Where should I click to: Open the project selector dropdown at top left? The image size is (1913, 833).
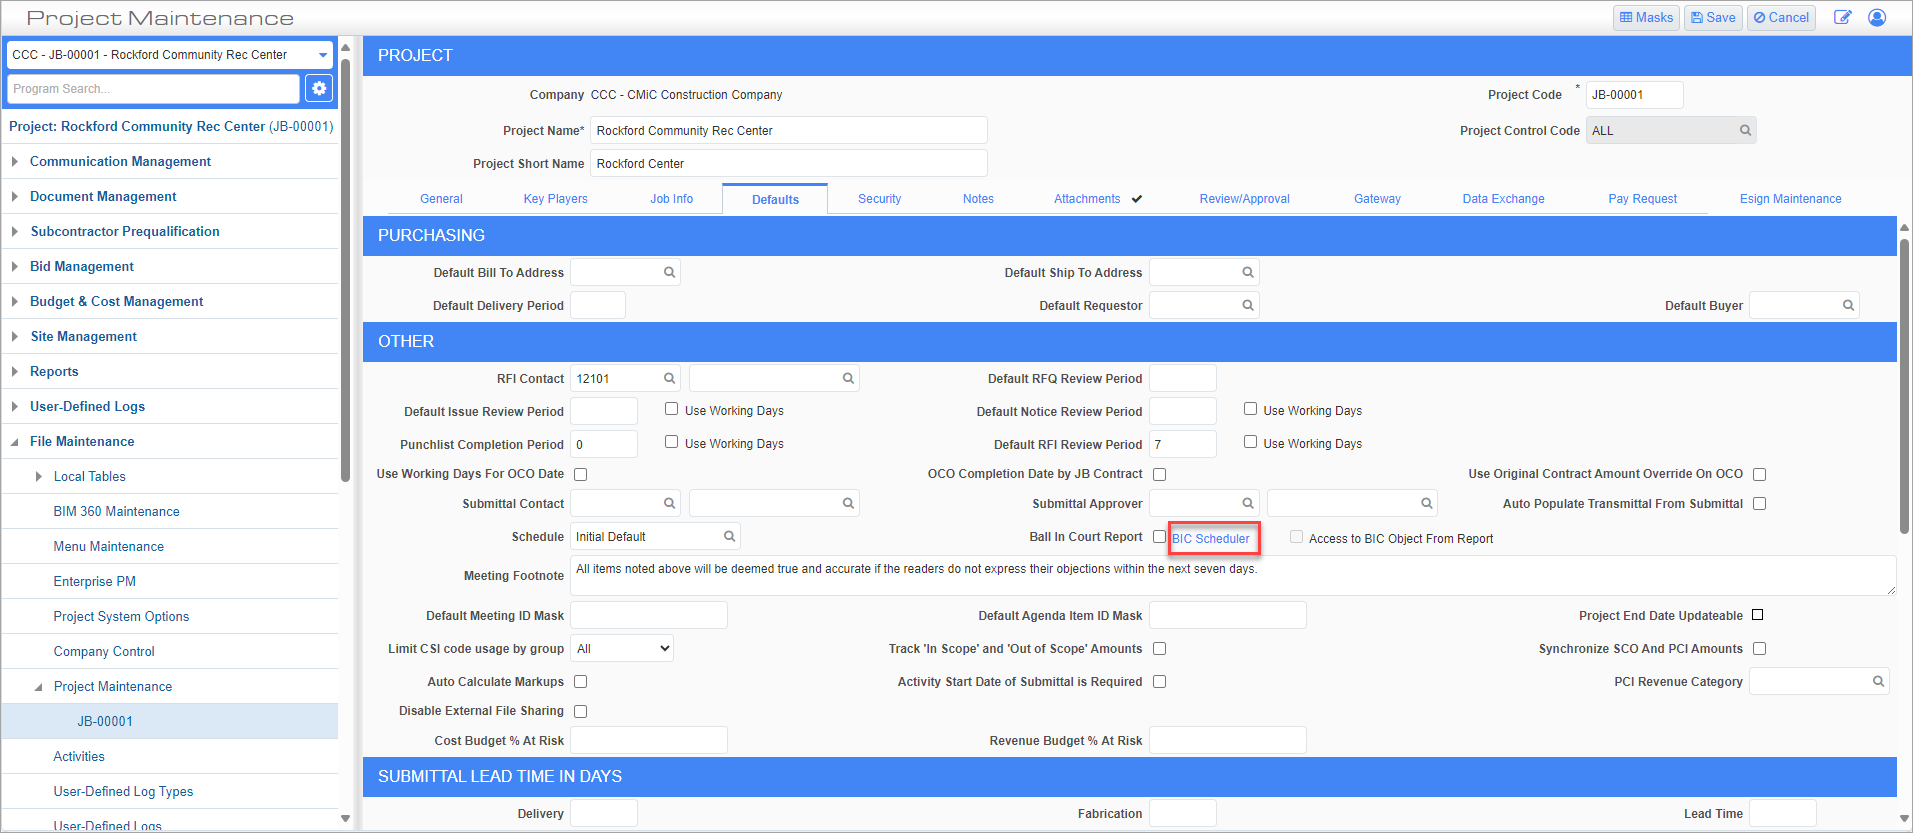(322, 55)
